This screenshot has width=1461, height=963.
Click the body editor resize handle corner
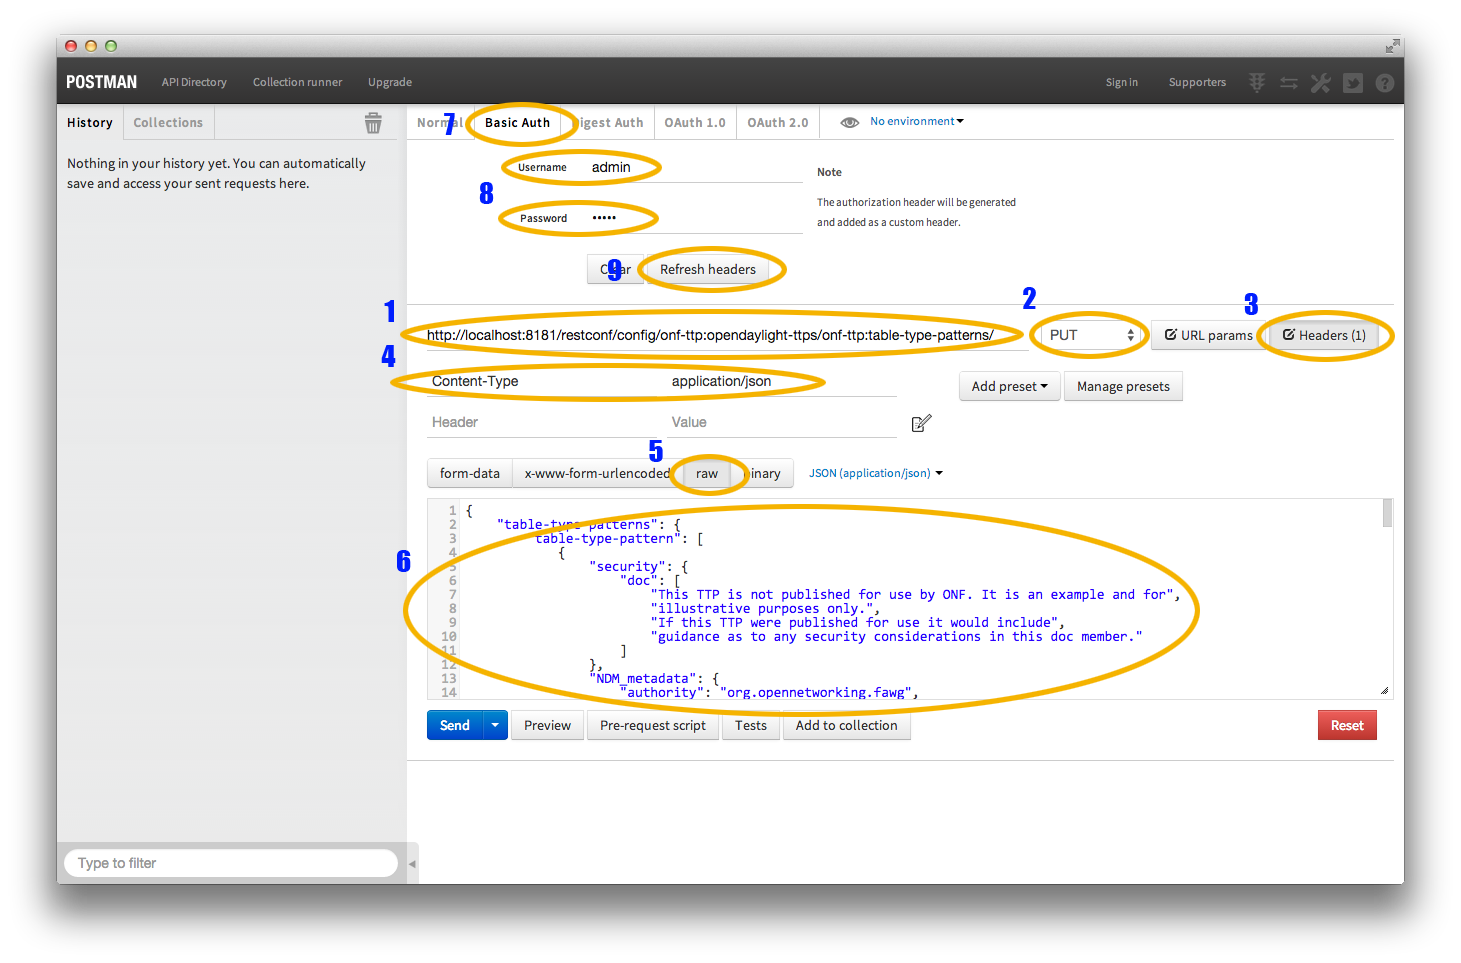[1384, 690]
